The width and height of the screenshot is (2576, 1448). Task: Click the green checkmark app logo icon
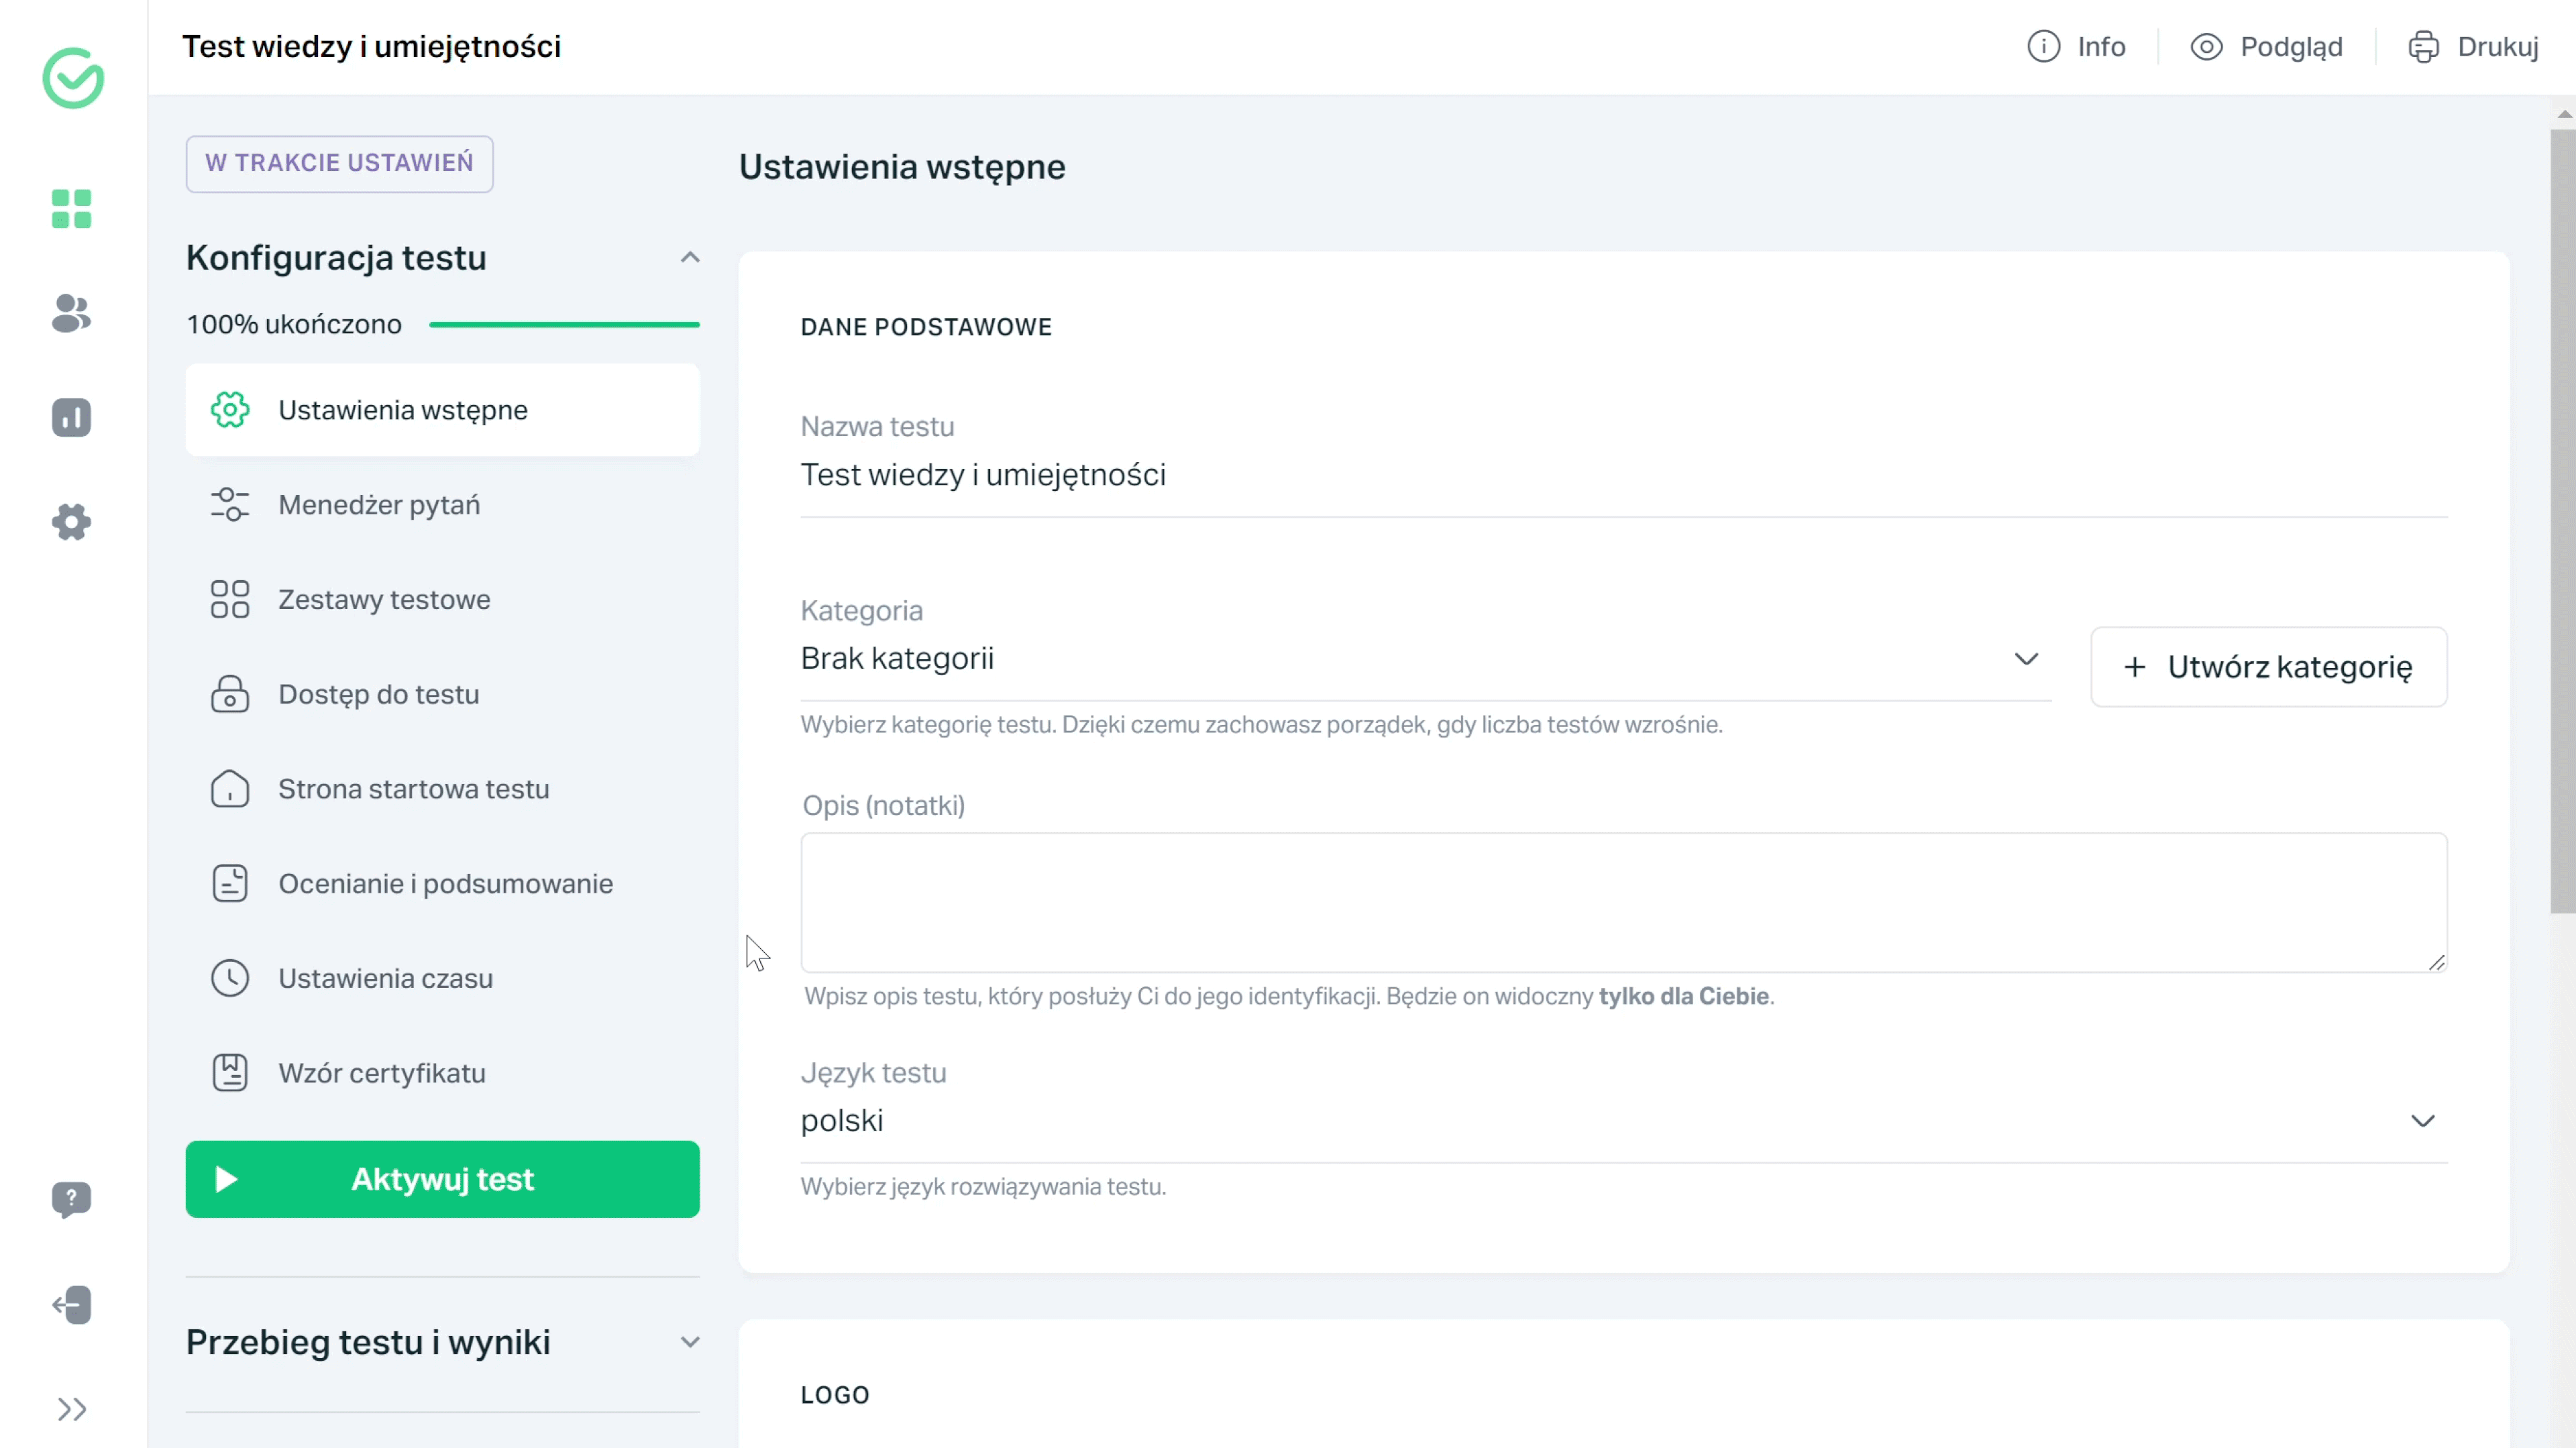72,78
